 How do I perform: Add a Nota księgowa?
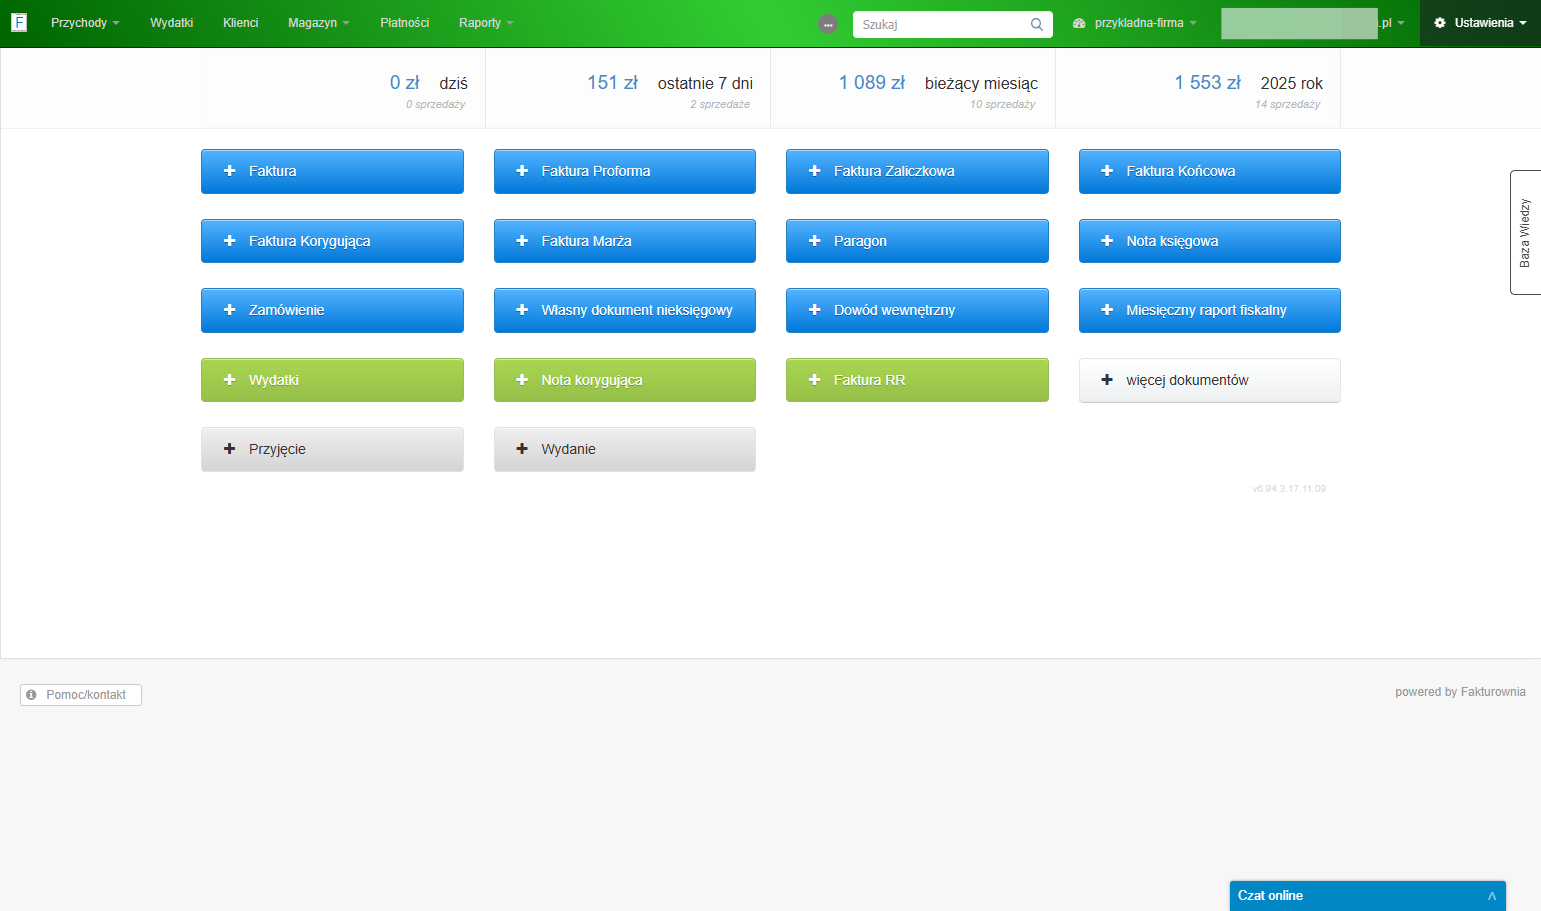[x=1210, y=241]
